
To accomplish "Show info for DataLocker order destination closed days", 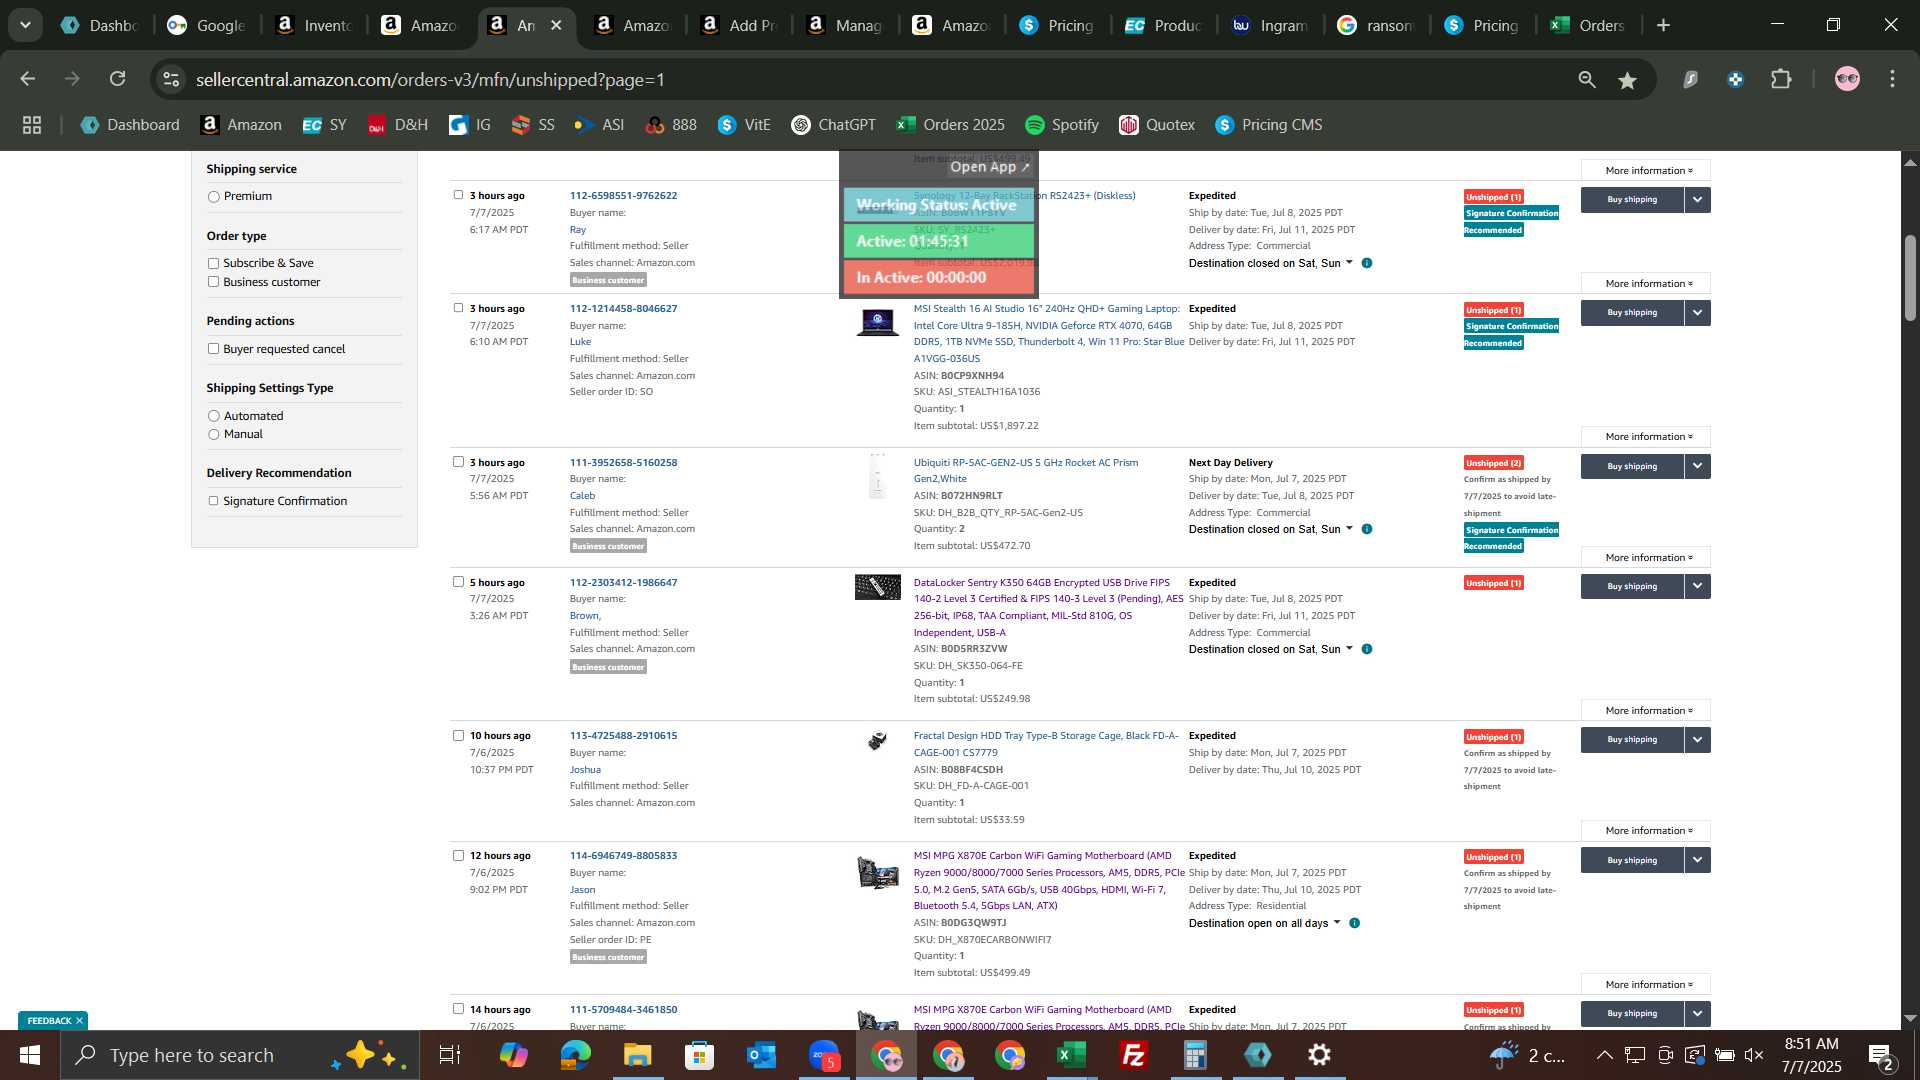I will 1367,649.
